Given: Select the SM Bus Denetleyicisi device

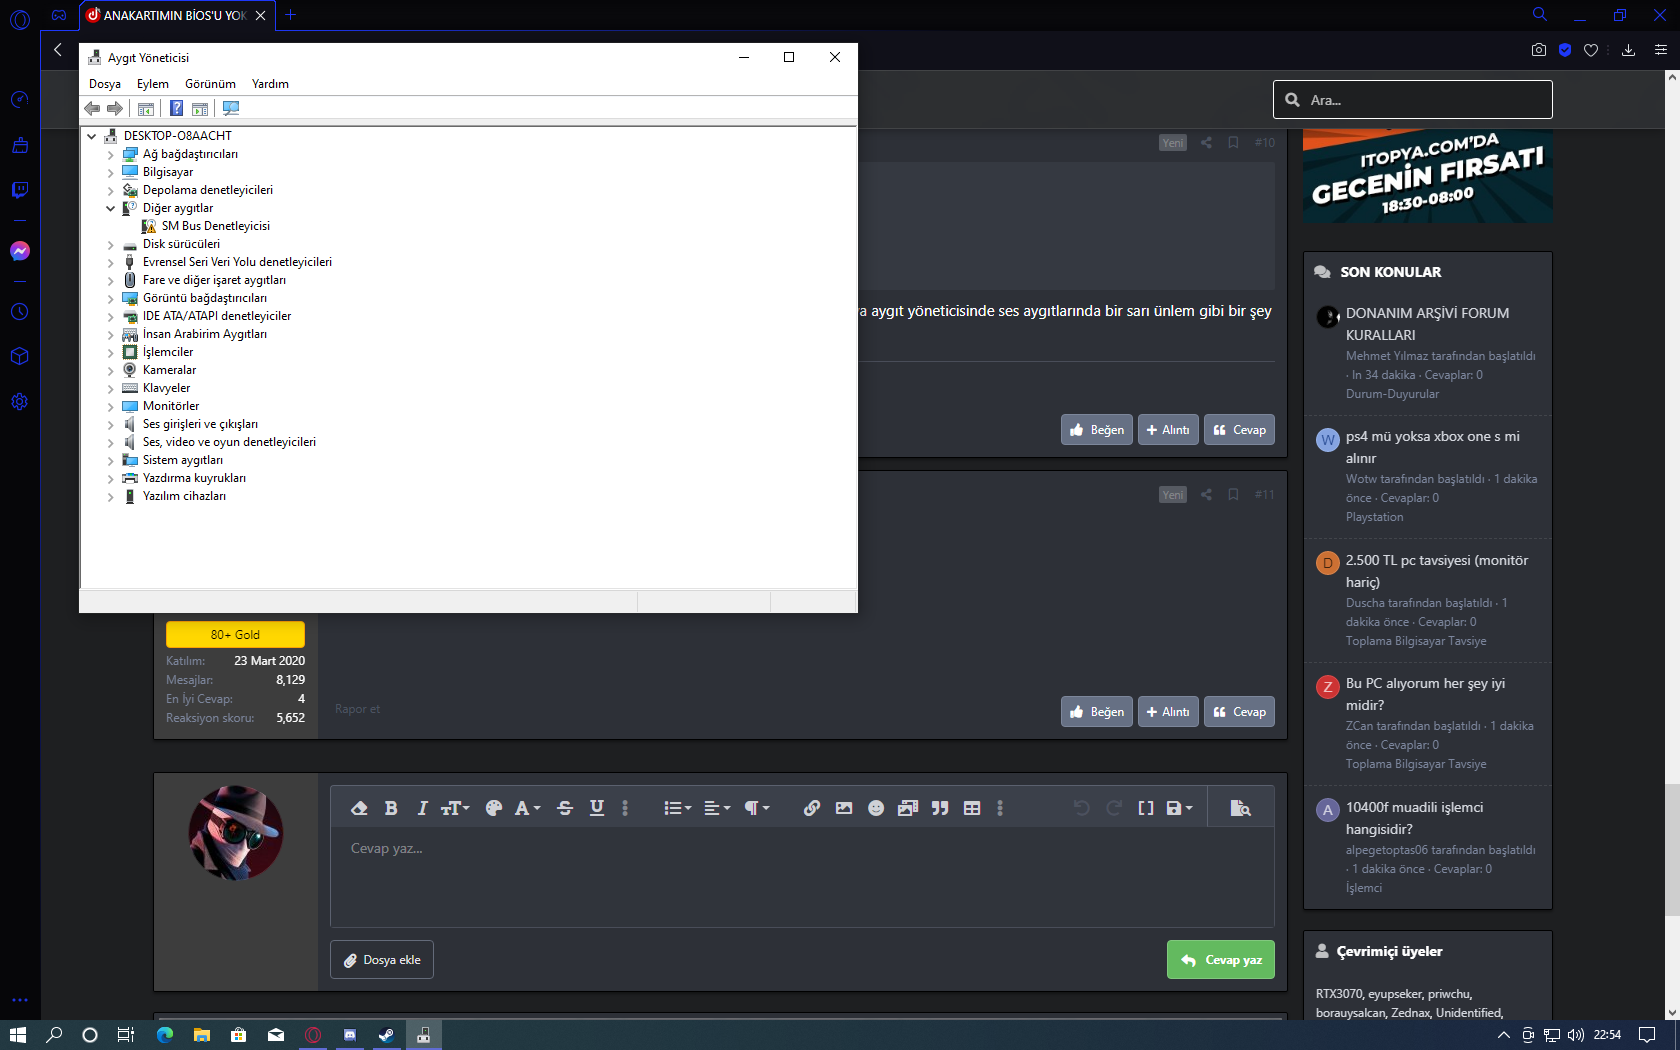Looking at the screenshot, I should point(216,227).
